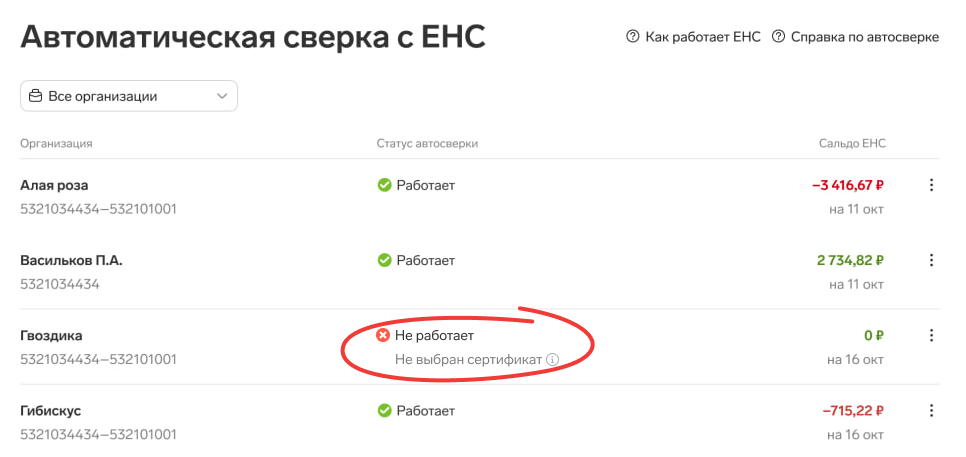The width and height of the screenshot is (966, 457).
Task: Open three-dot menu for Гибискус
Action: tap(931, 410)
